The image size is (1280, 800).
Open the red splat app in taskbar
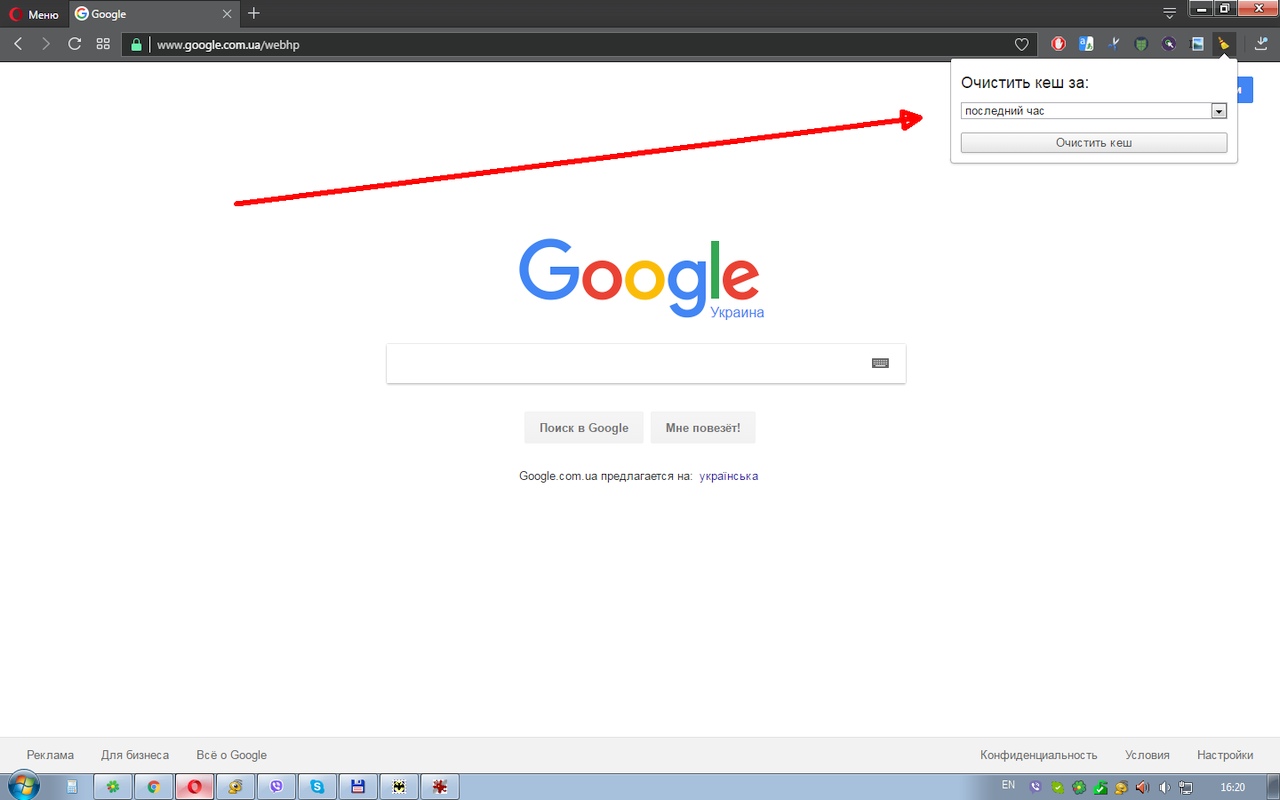click(x=440, y=787)
